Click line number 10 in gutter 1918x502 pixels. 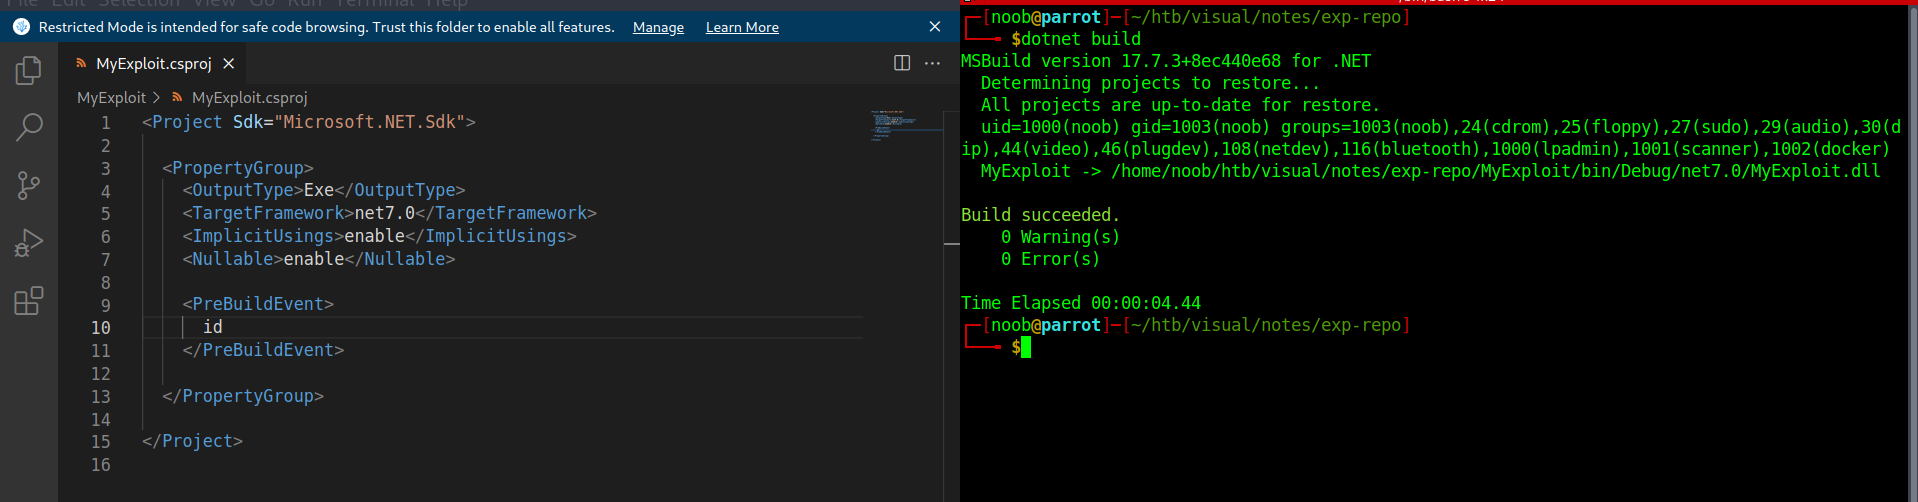pos(101,328)
